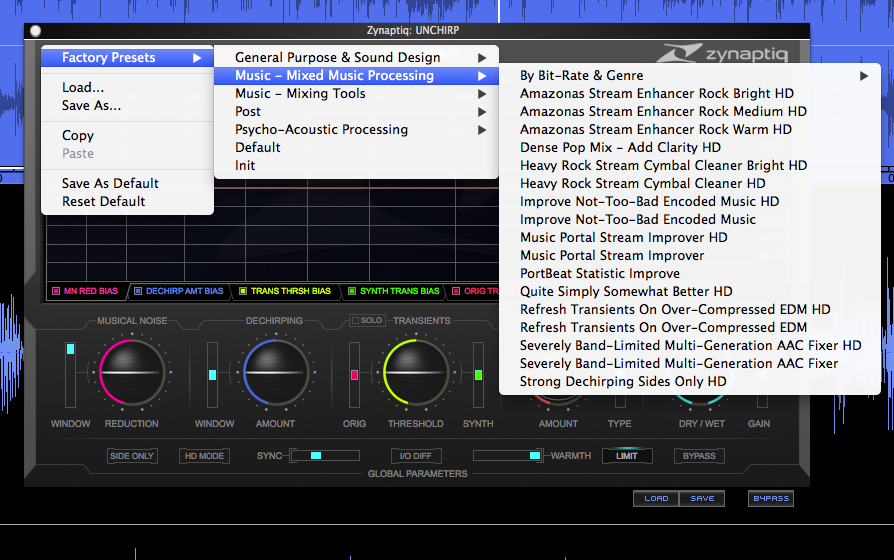Click the Transients THRESHOLD knob
Viewport: 894px width, 560px height.
pos(416,373)
